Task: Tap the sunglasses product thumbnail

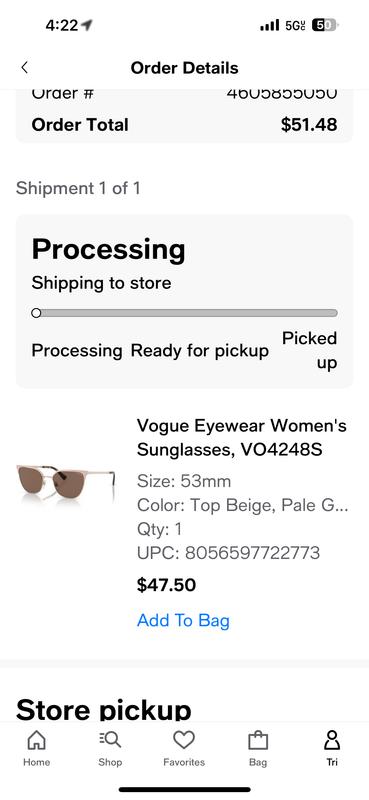Action: point(66,482)
